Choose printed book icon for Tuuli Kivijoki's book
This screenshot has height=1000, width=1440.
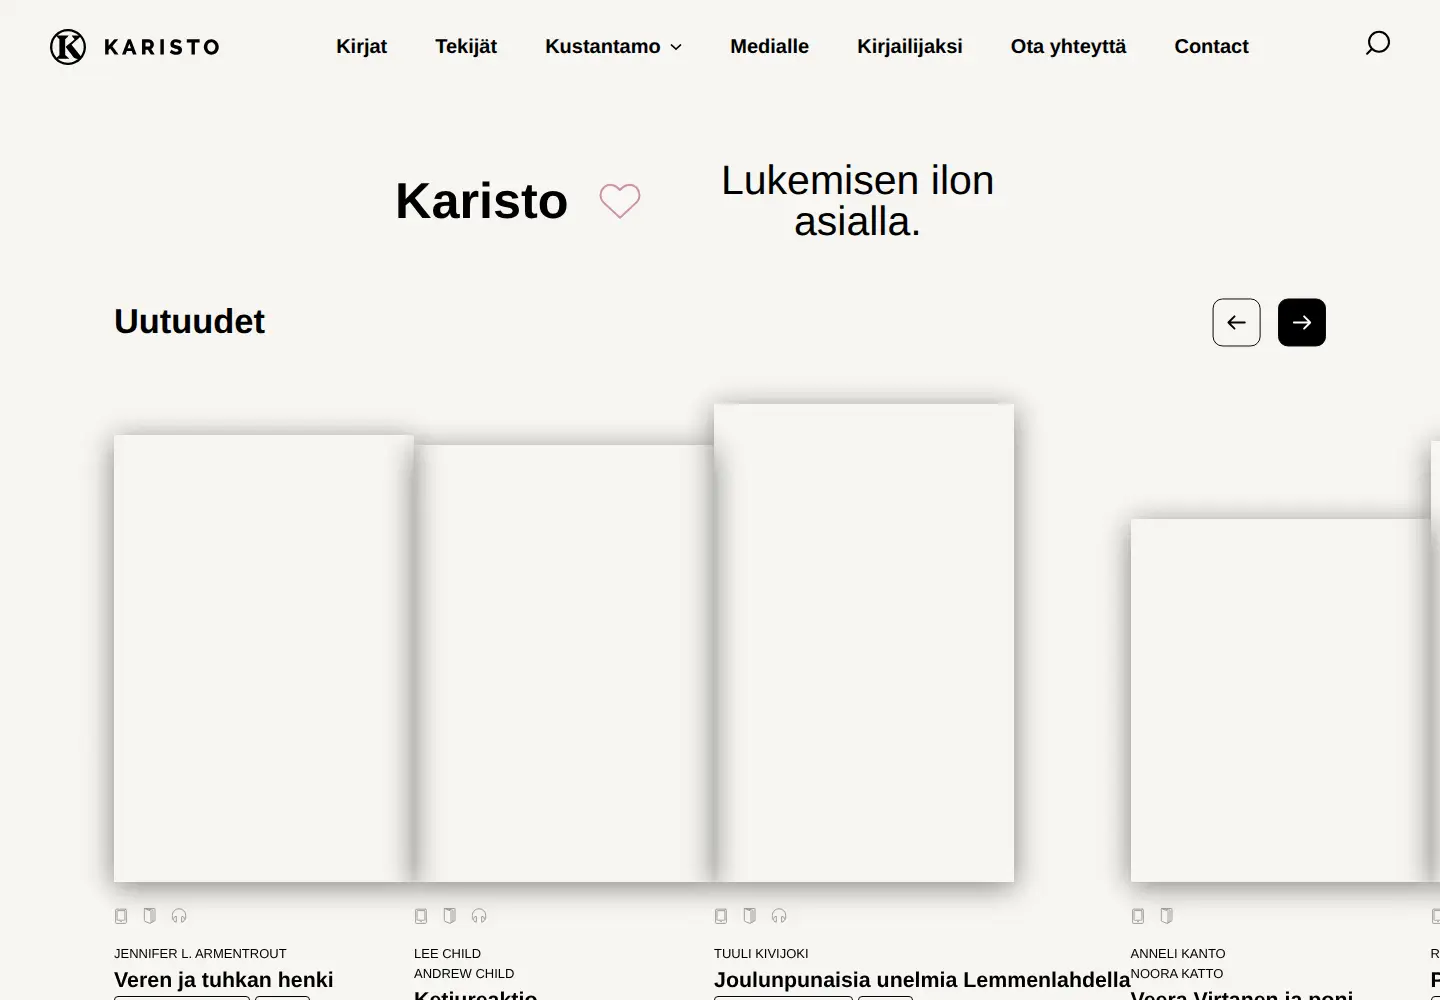pyautogui.click(x=750, y=916)
